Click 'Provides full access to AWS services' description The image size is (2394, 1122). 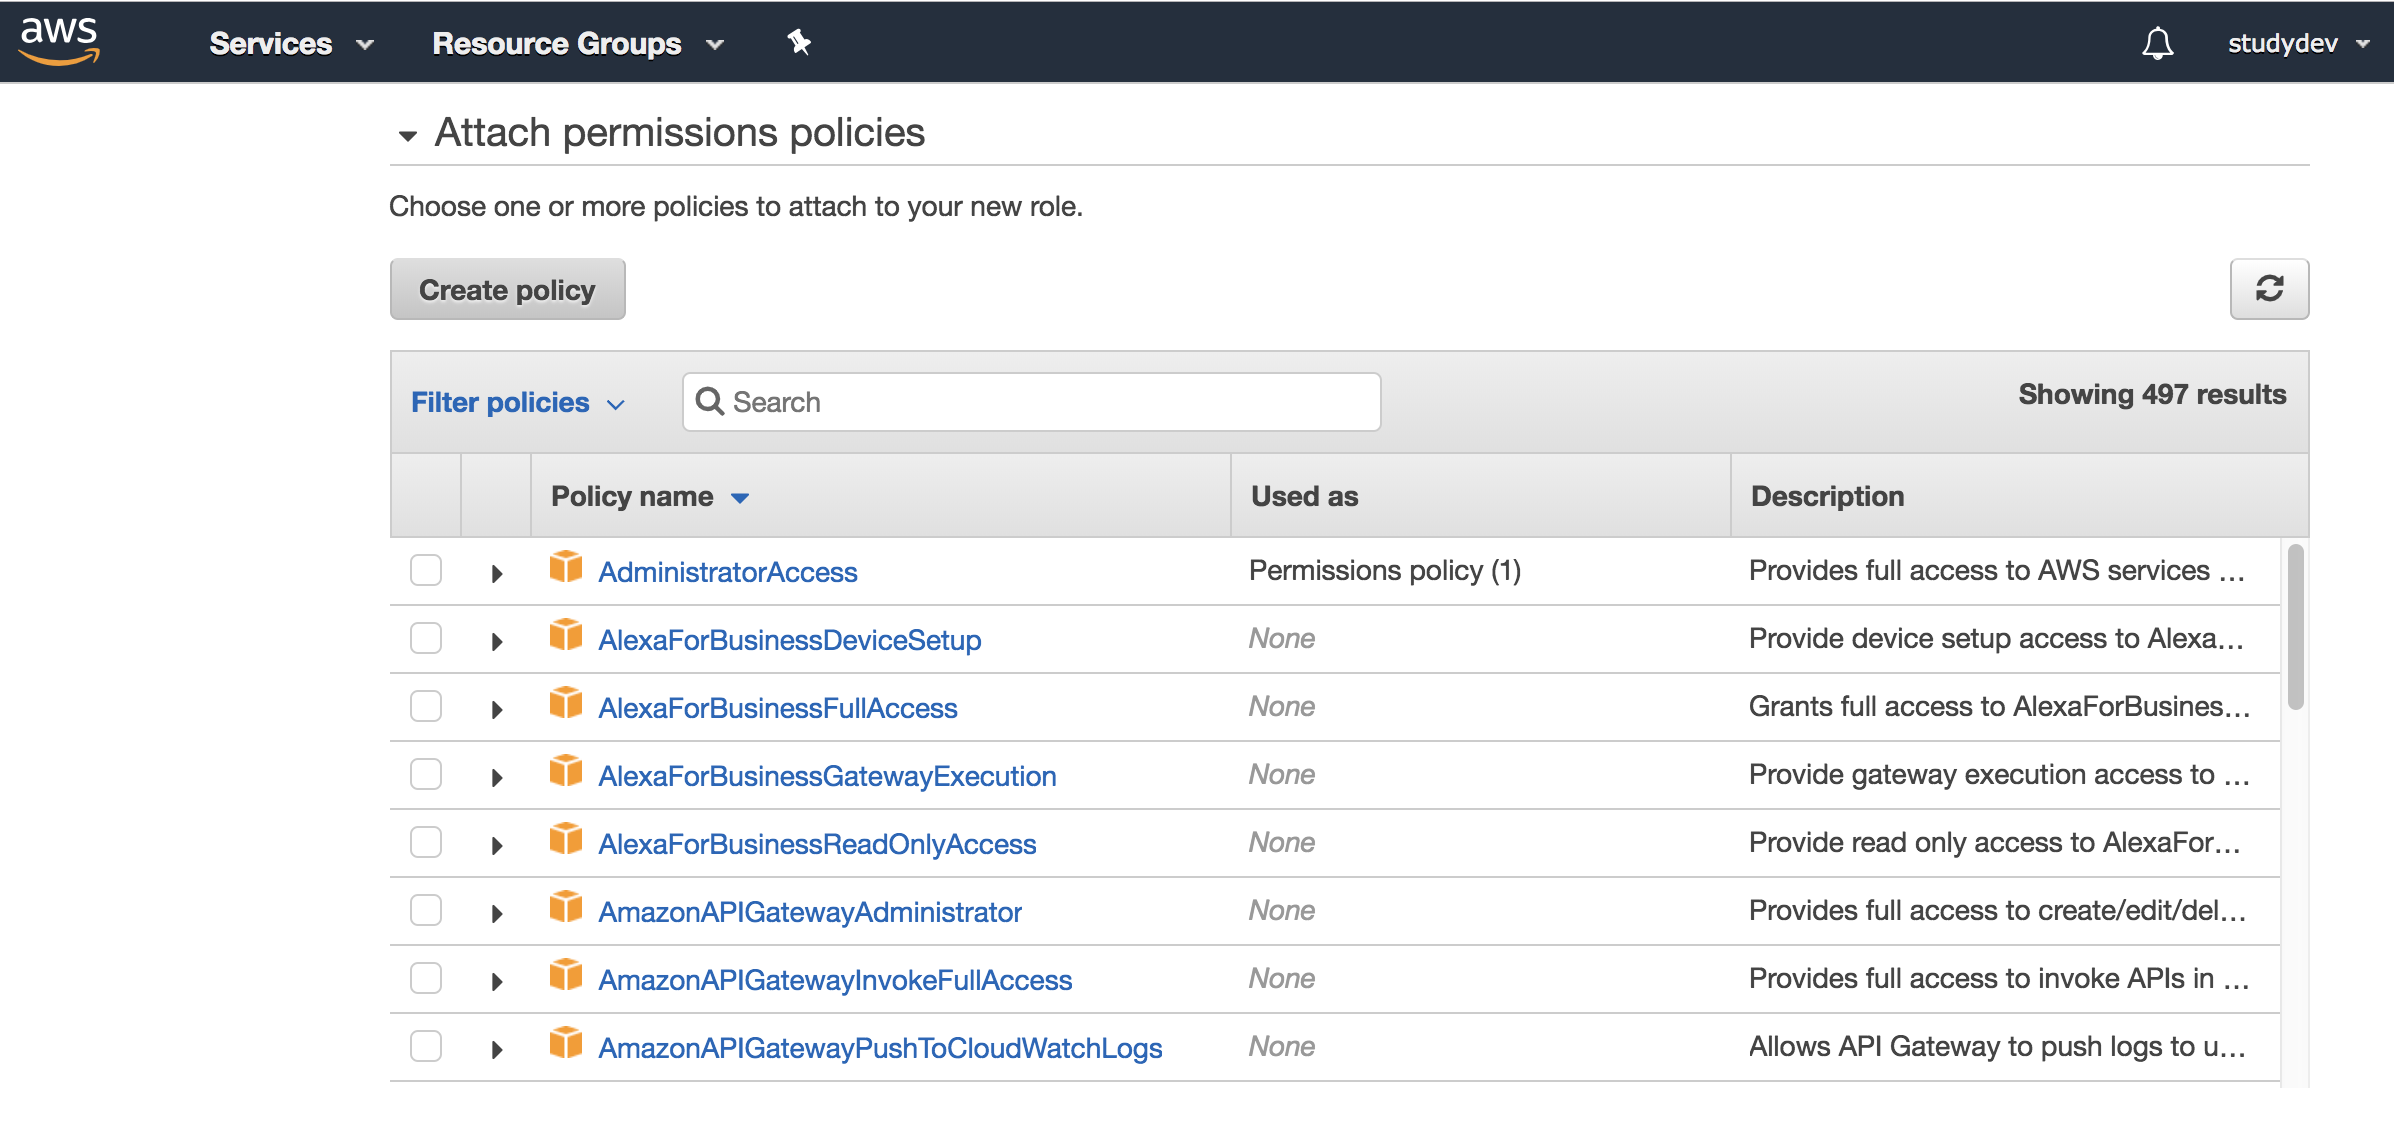click(1996, 570)
